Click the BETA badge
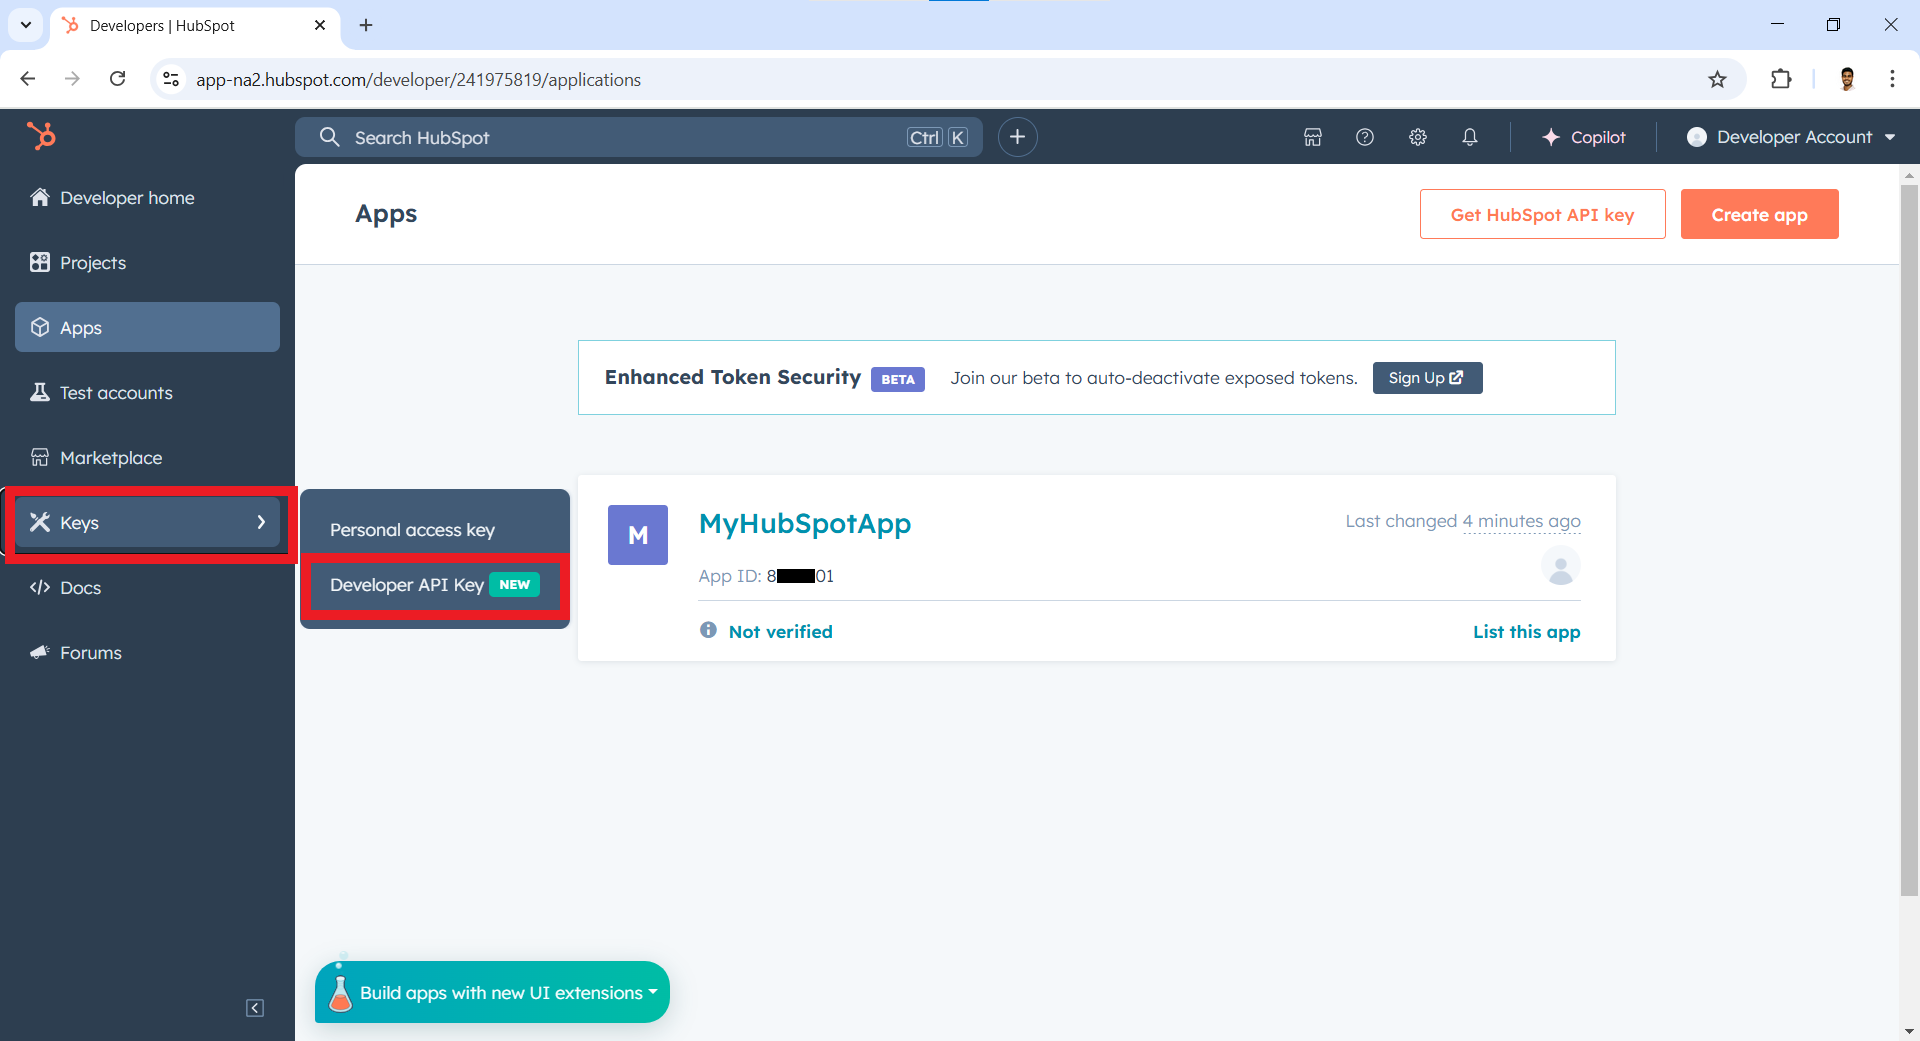 point(898,379)
